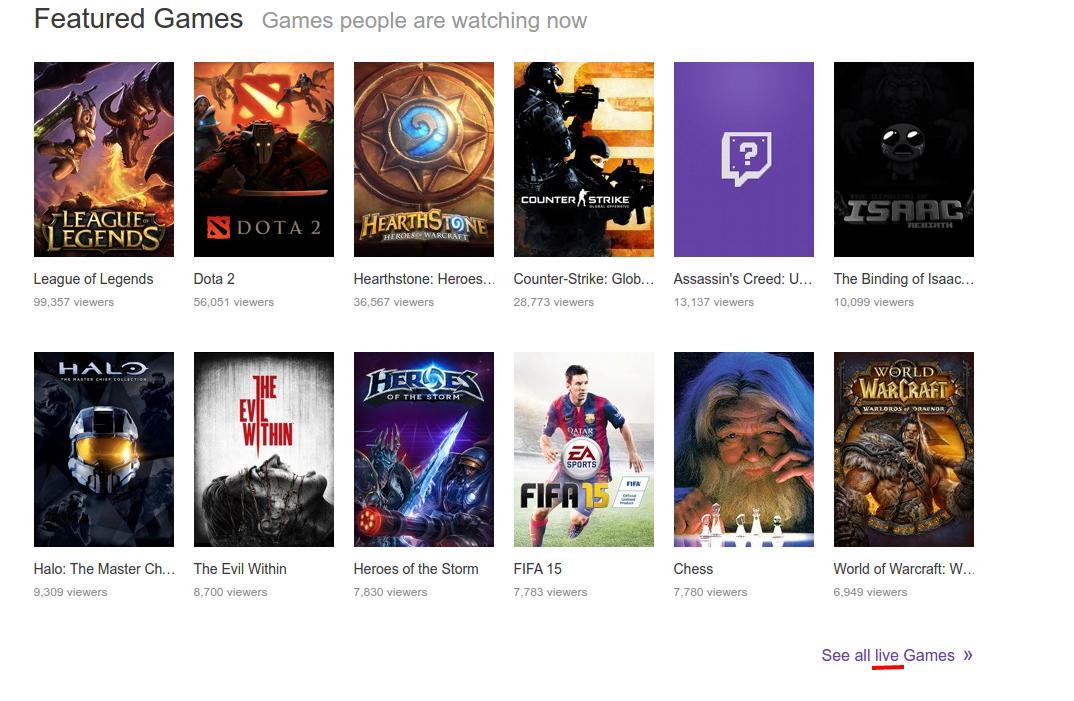The image size is (1074, 701).
Task: Click the 7,830 viewers count
Action: [x=390, y=592]
